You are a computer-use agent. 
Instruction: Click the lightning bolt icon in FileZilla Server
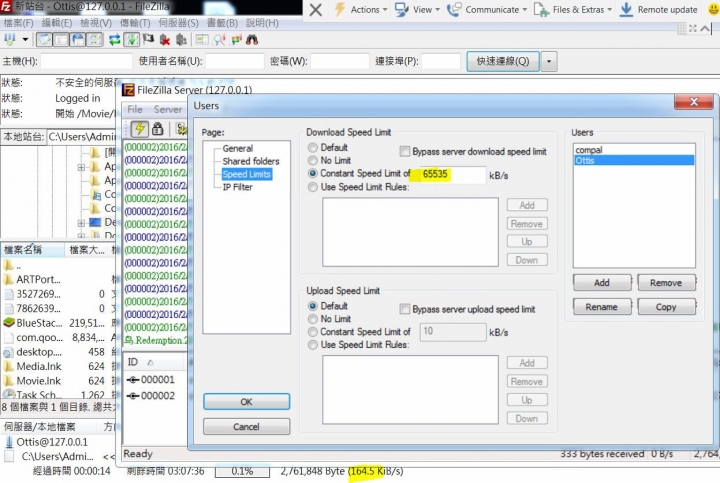click(x=139, y=129)
